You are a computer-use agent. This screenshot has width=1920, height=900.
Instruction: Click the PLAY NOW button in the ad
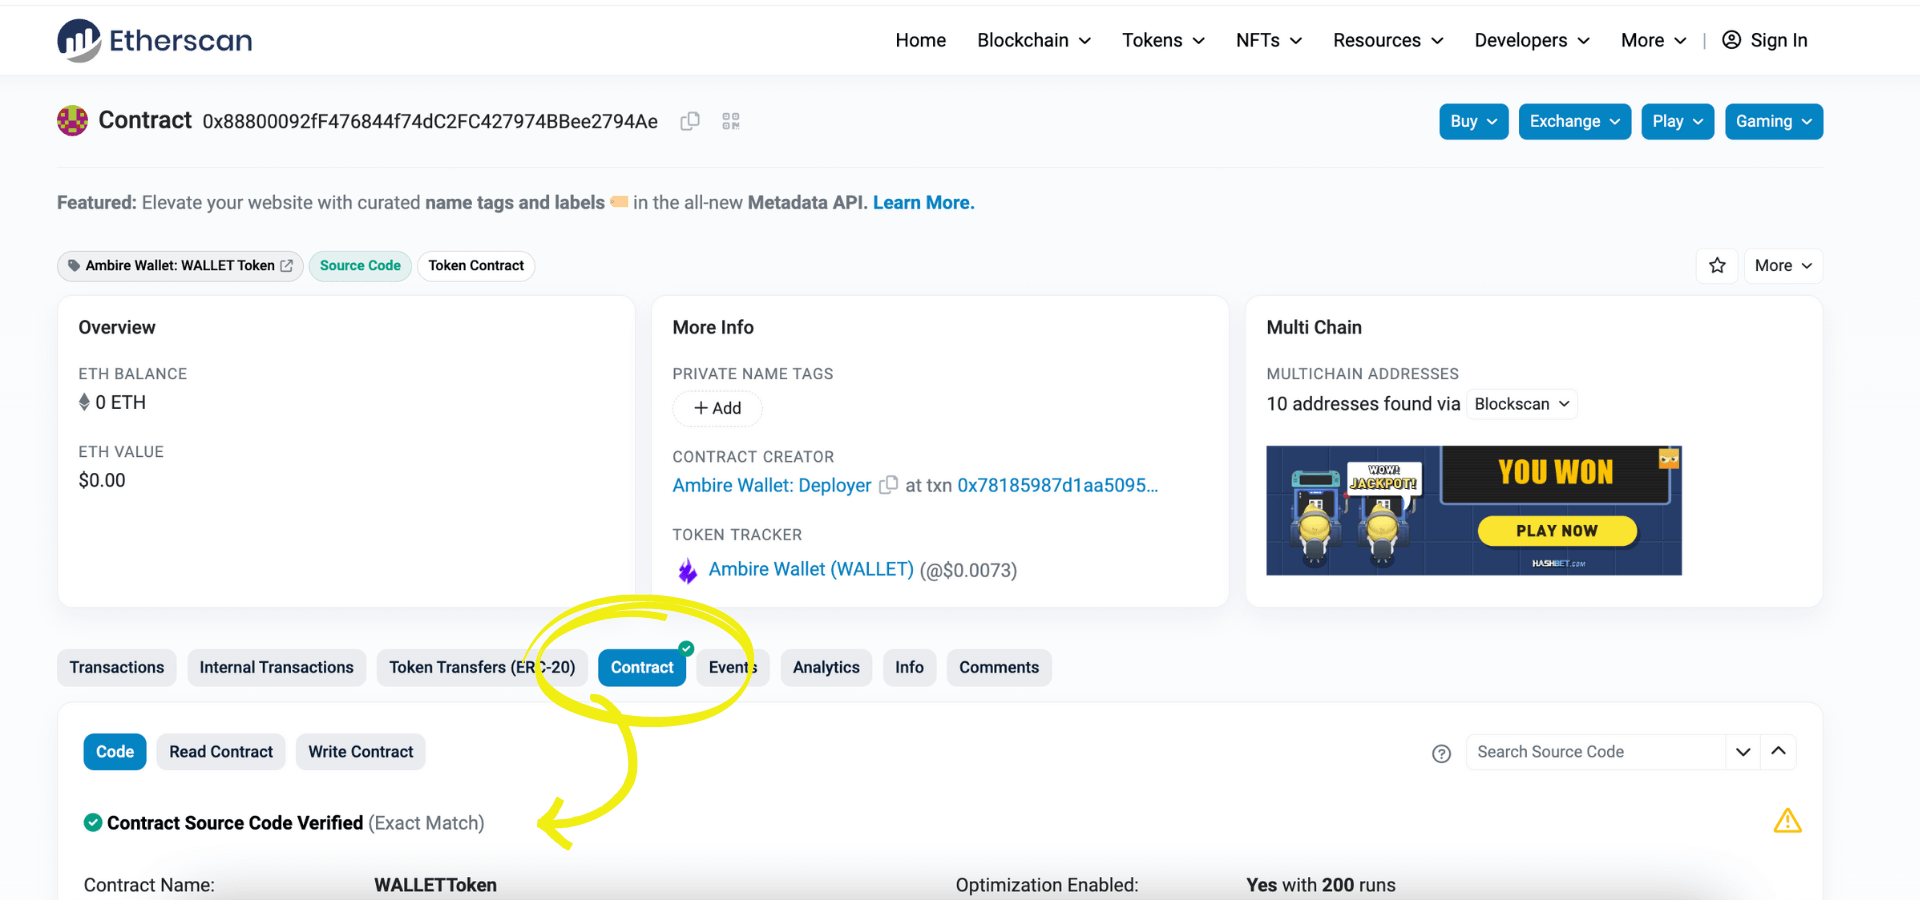(x=1556, y=531)
